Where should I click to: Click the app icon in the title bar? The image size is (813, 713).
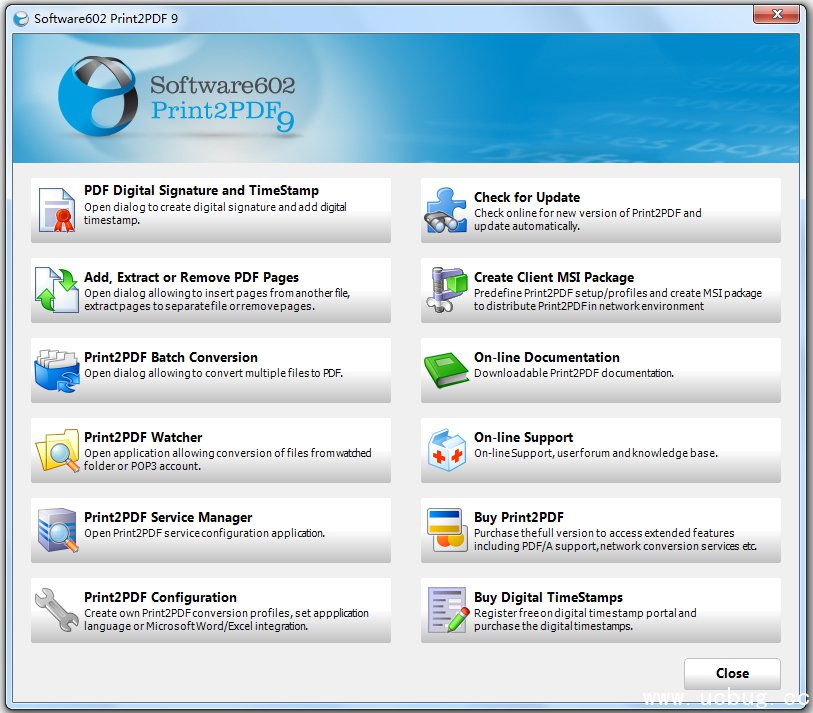[x=20, y=18]
